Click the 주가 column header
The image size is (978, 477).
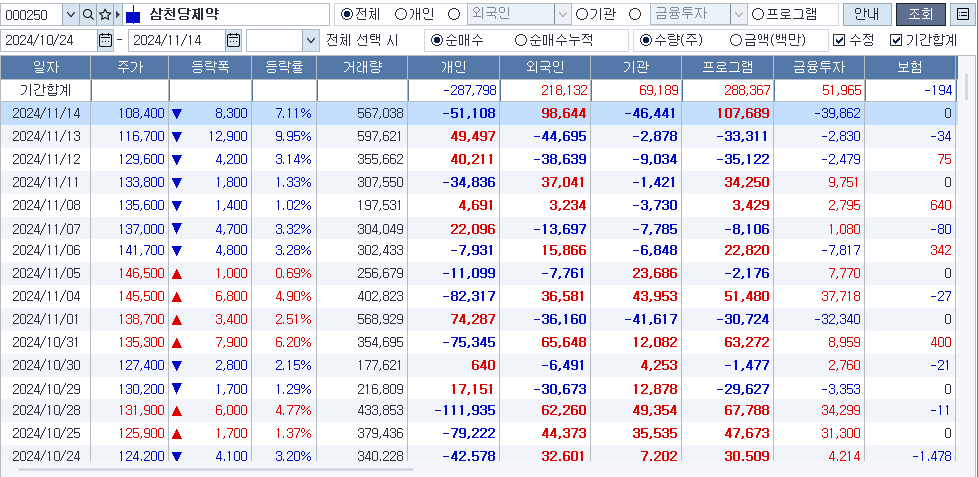pos(130,67)
